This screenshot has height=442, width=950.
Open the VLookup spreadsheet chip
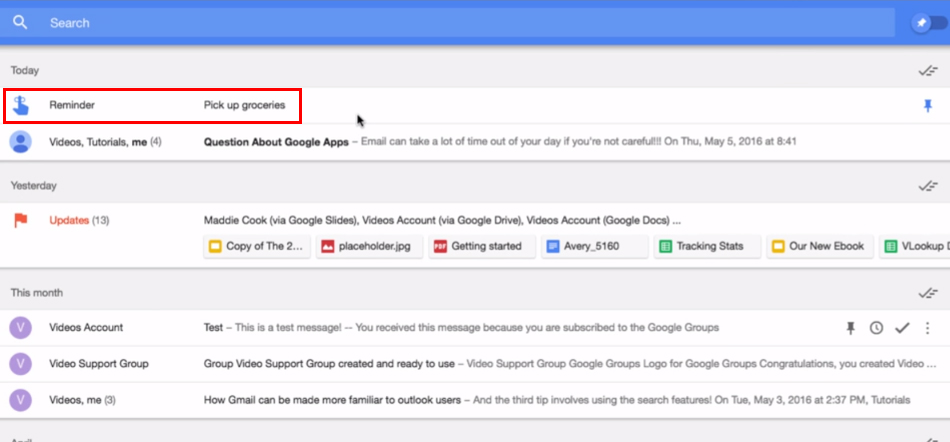(x=914, y=246)
